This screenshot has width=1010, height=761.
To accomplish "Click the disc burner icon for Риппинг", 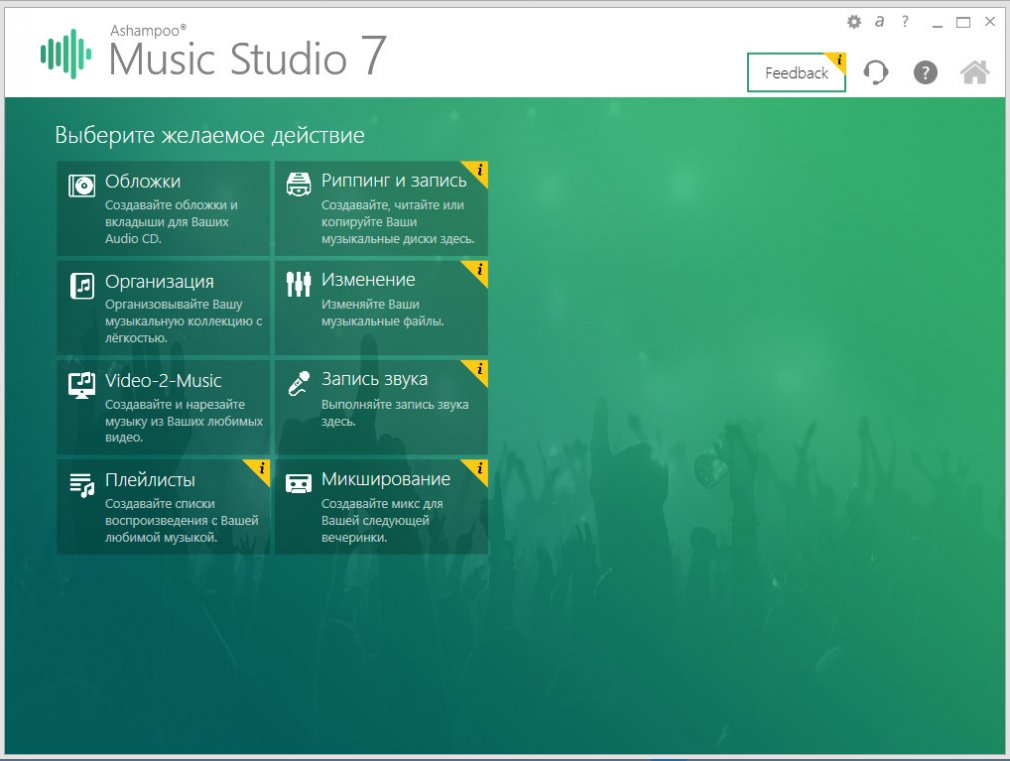I will 298,185.
